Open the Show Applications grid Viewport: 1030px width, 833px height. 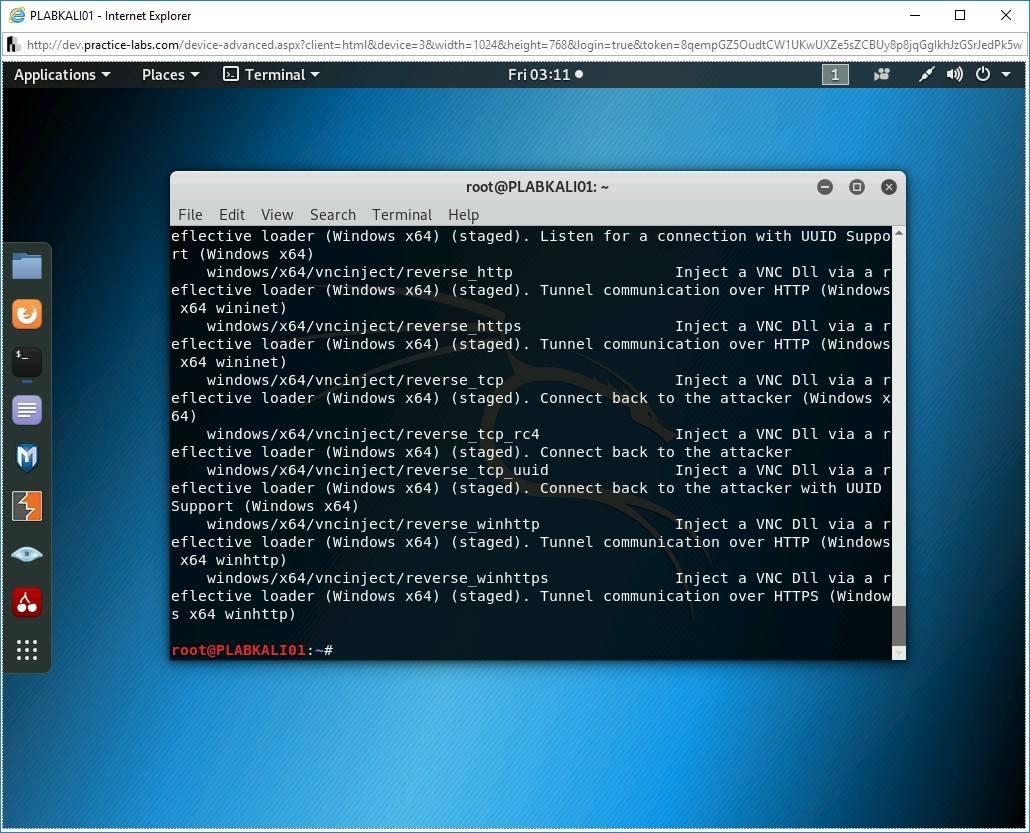pyautogui.click(x=27, y=650)
